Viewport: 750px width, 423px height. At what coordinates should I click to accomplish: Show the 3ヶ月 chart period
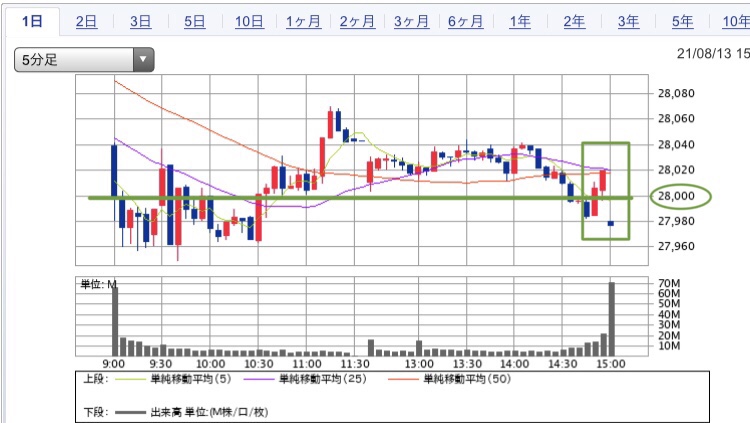(411, 22)
